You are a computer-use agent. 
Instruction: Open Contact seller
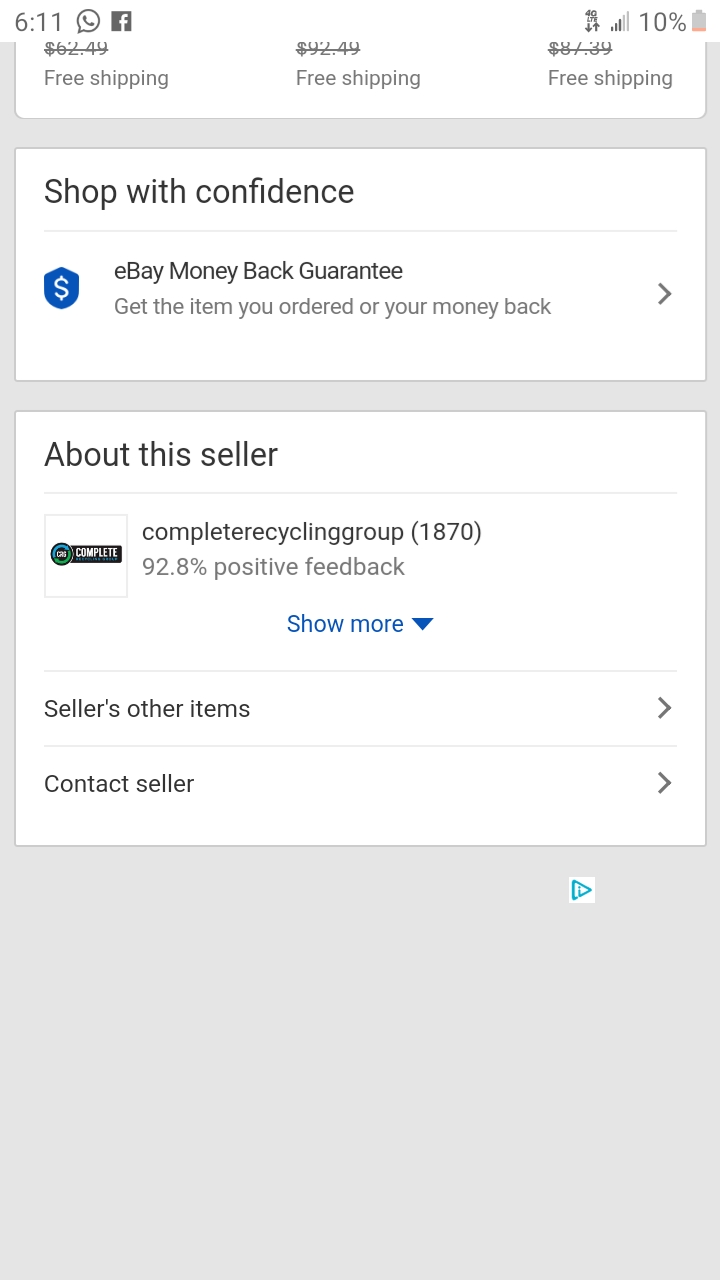119,784
